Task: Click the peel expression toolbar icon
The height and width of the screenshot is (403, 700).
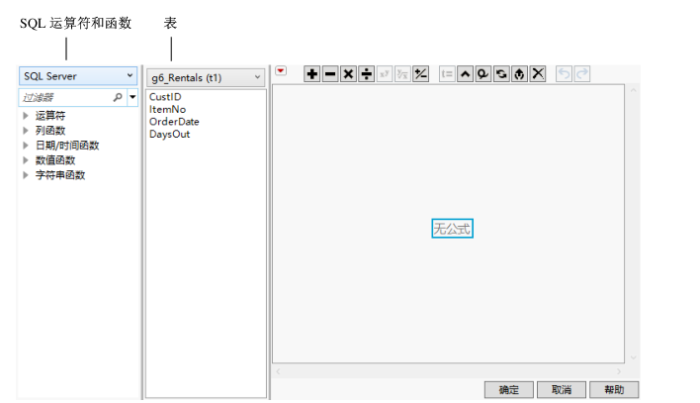Action: (519, 74)
